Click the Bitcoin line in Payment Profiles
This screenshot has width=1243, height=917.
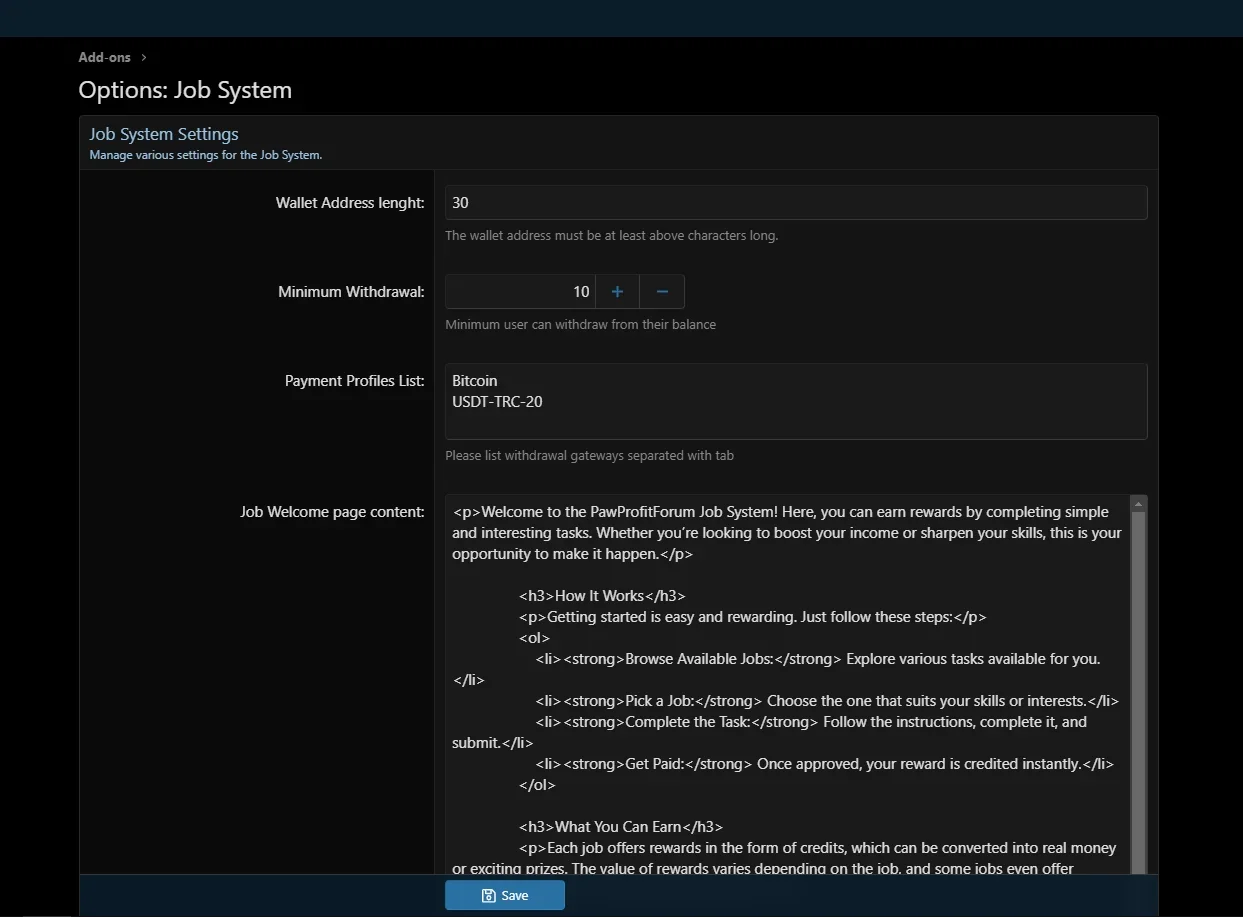pyautogui.click(x=475, y=381)
